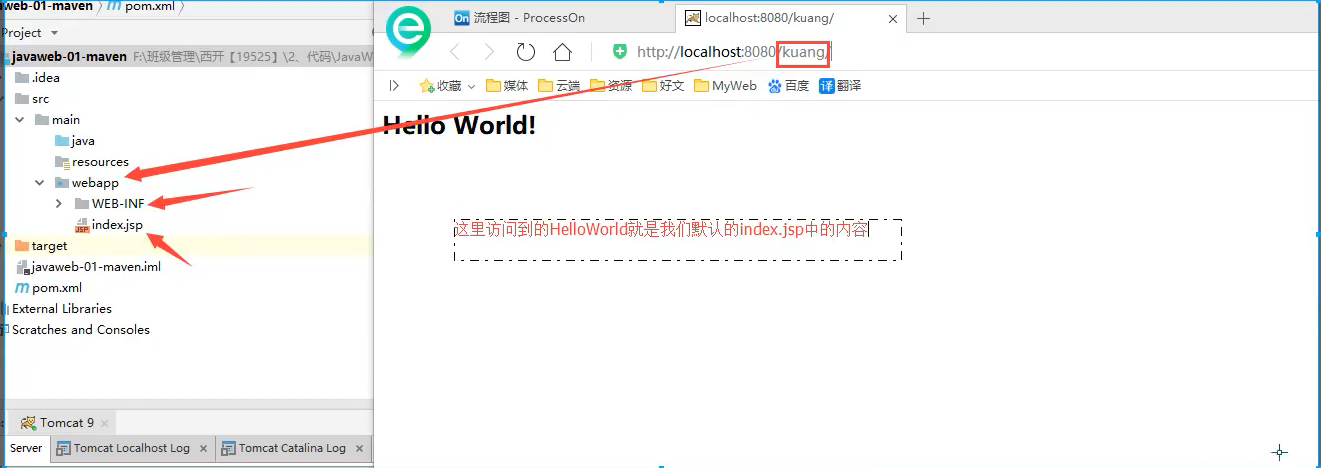Open a new browser tab with plus
This screenshot has height=468, width=1321.
(x=924, y=18)
